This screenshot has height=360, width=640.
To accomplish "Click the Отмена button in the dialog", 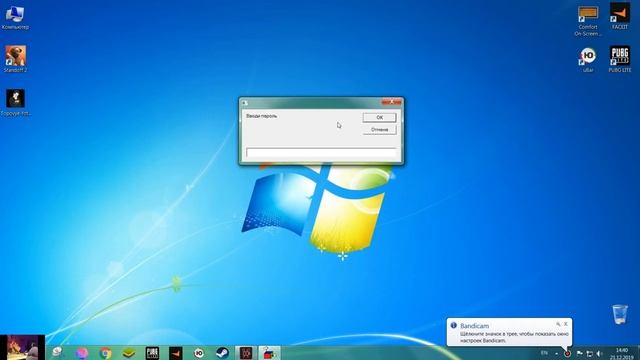I will 379,129.
